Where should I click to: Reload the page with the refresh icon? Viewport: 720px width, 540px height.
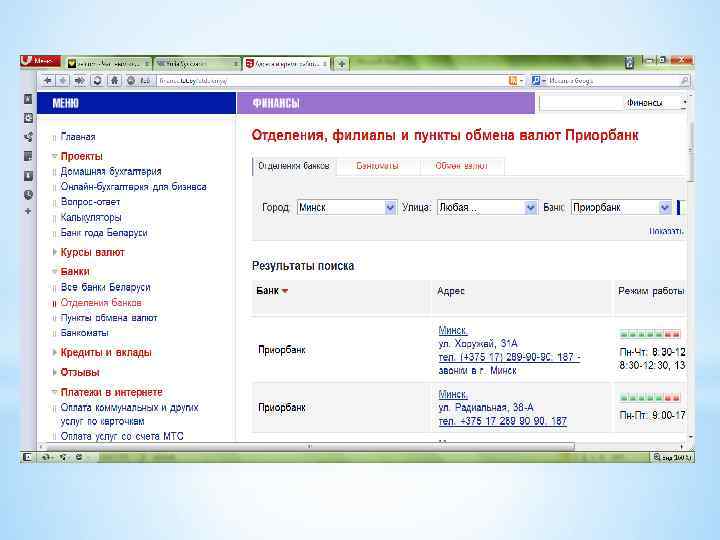point(97,81)
